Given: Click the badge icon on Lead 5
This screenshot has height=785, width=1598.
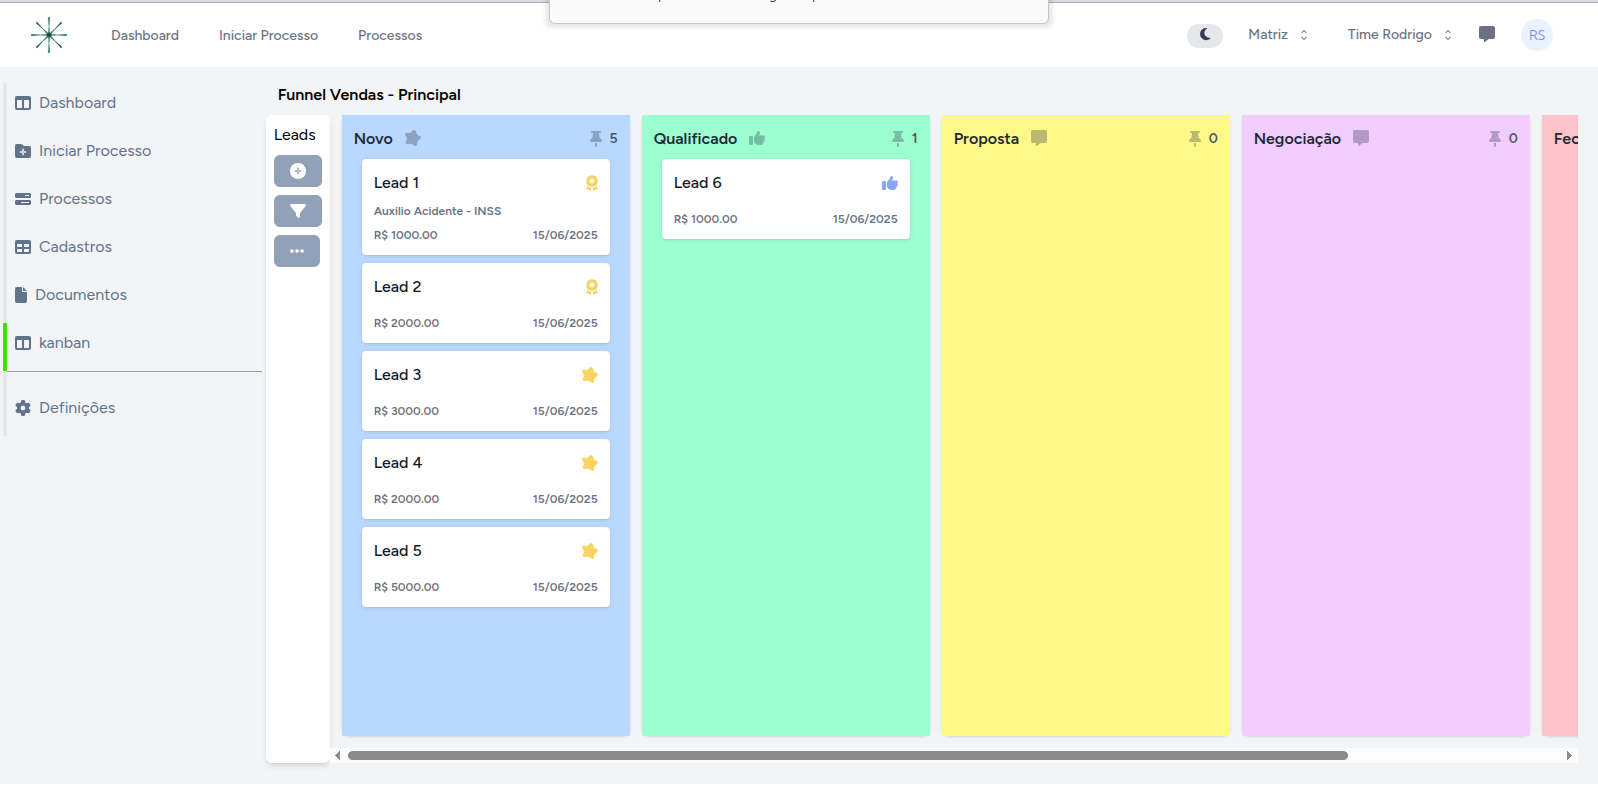Looking at the screenshot, I should [x=590, y=551].
